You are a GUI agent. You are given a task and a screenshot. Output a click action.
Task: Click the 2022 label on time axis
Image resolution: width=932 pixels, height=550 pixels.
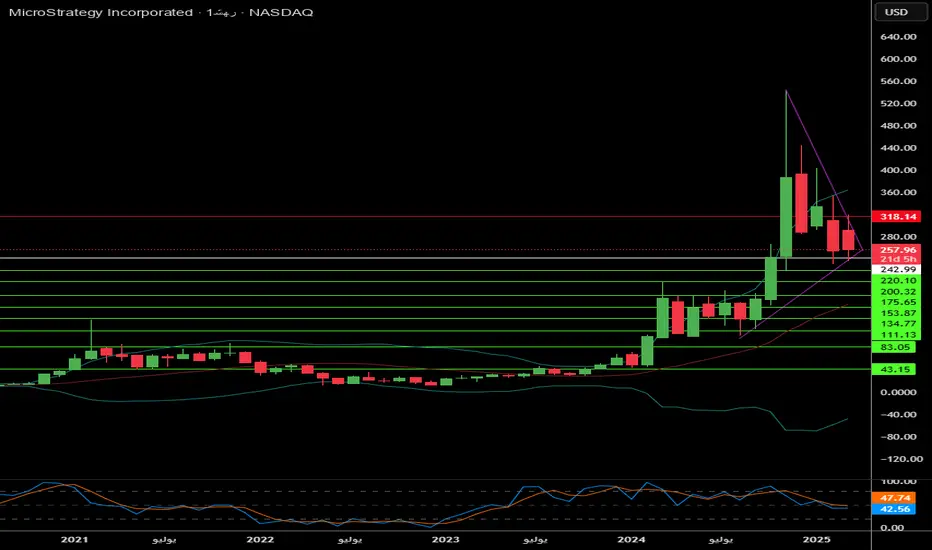click(x=260, y=539)
